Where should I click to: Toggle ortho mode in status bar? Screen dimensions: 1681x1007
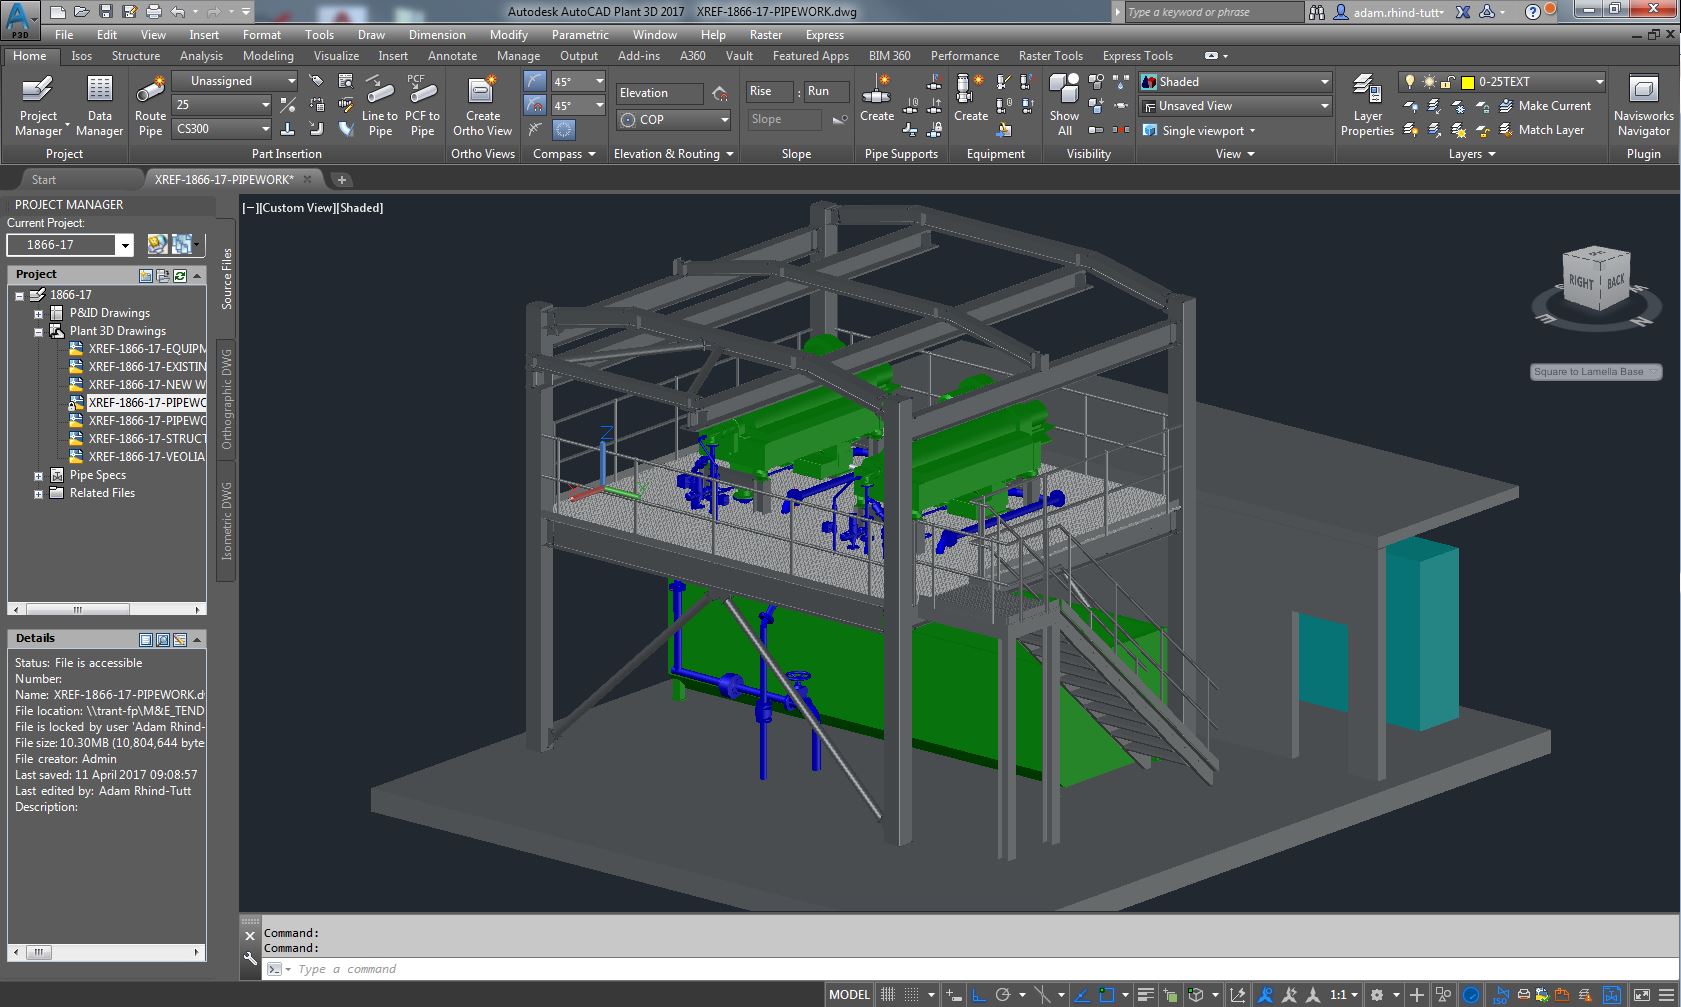coord(979,995)
